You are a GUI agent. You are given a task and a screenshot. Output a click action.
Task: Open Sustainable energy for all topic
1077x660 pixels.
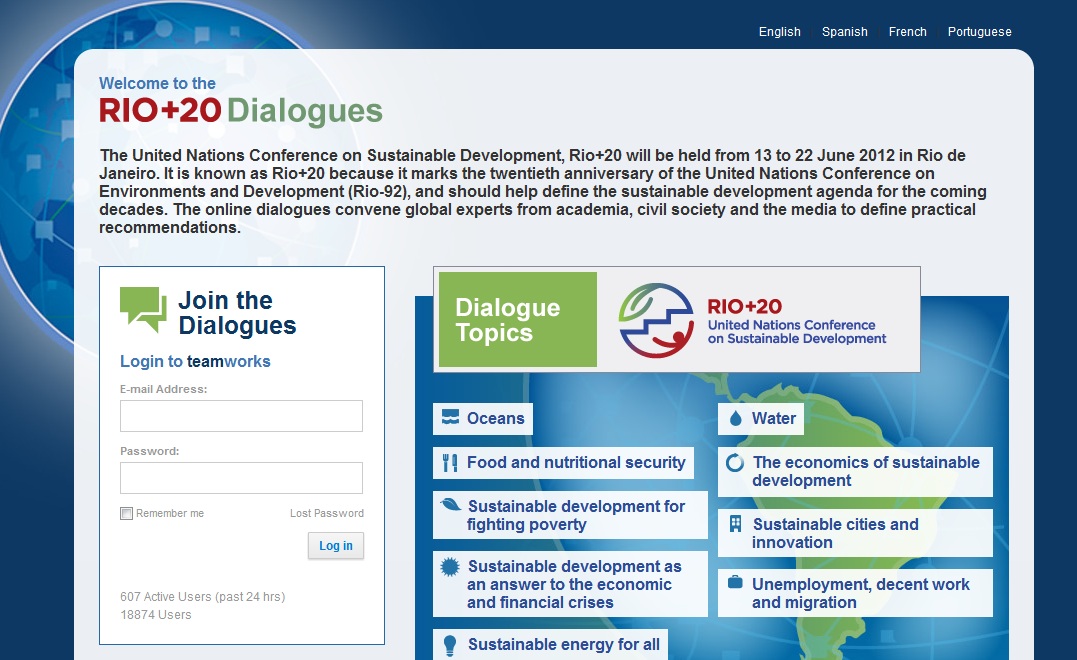coord(550,644)
